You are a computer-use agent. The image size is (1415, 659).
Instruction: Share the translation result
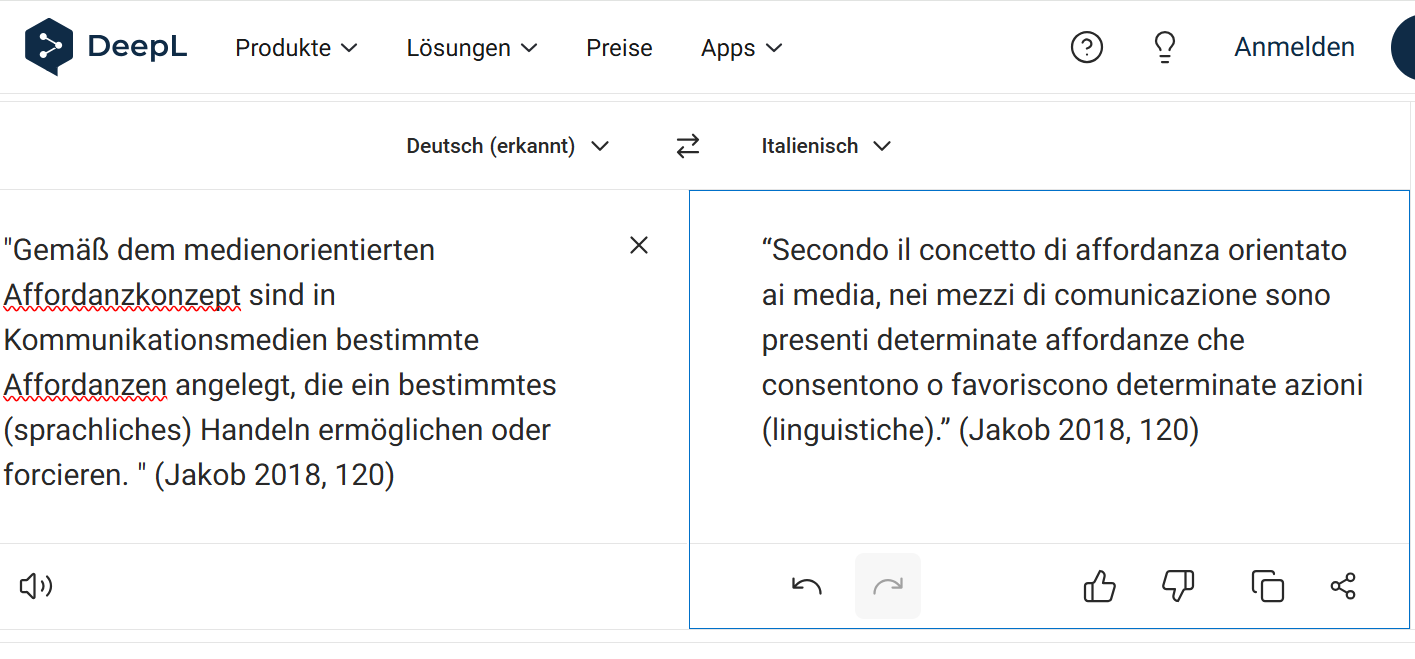click(x=1343, y=586)
